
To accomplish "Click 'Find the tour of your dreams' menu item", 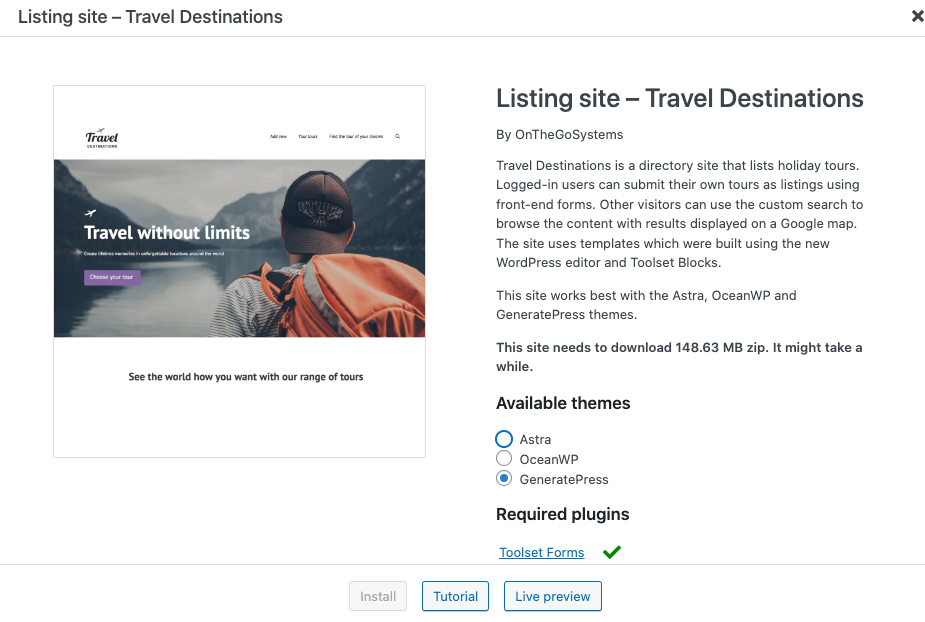I will pyautogui.click(x=355, y=136).
